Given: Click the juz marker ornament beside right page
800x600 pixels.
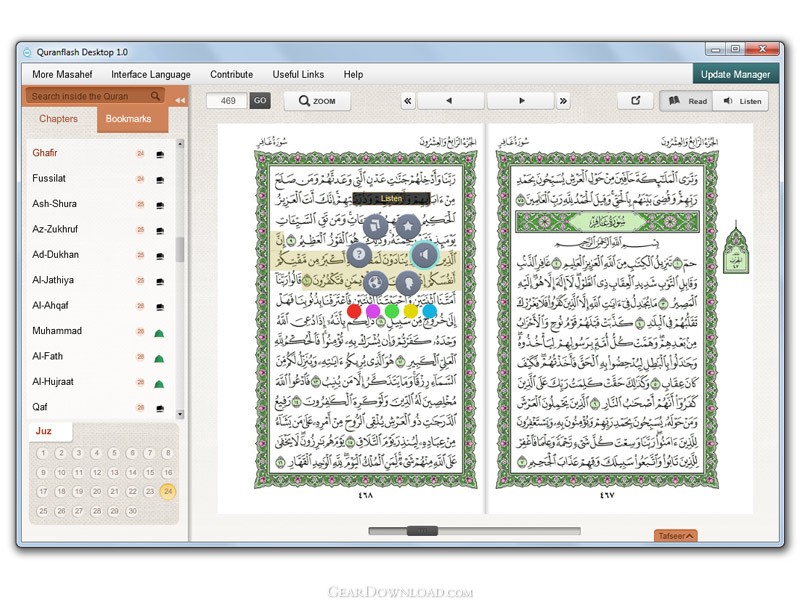Looking at the screenshot, I should [736, 248].
